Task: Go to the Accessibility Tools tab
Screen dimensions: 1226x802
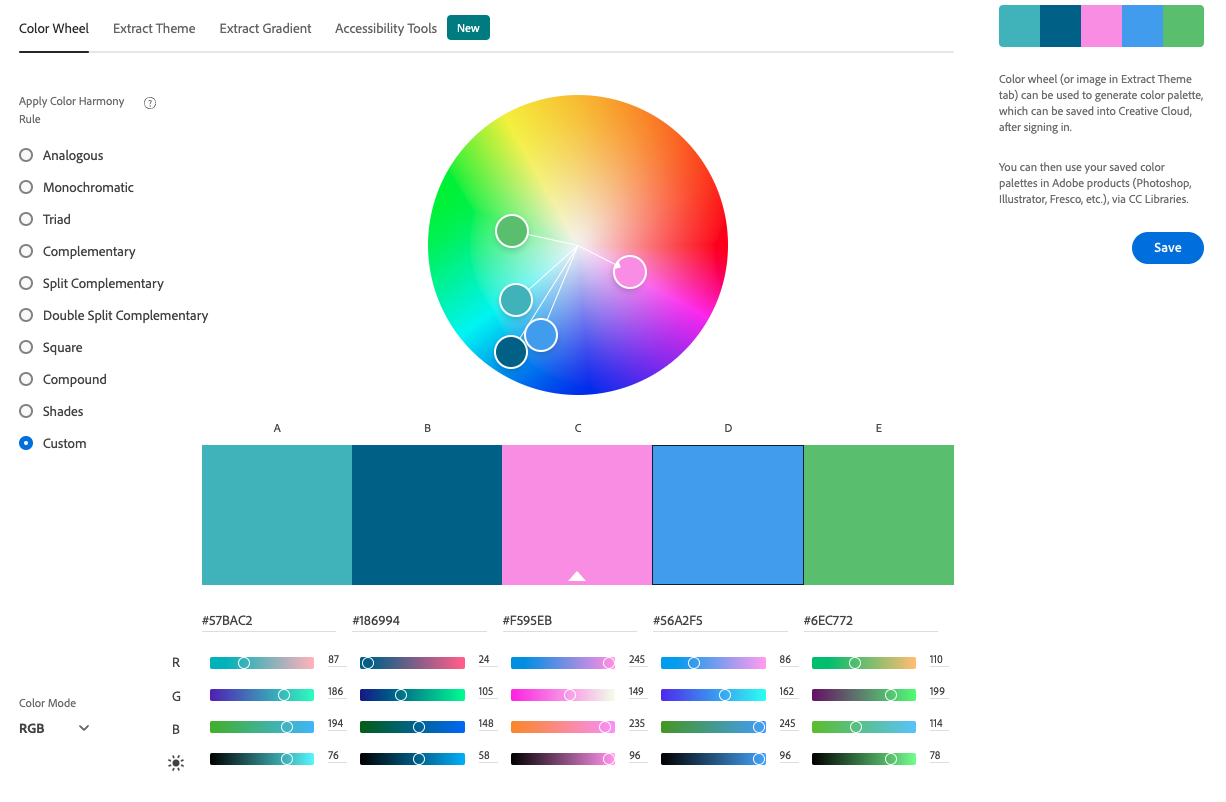Action: (386, 28)
